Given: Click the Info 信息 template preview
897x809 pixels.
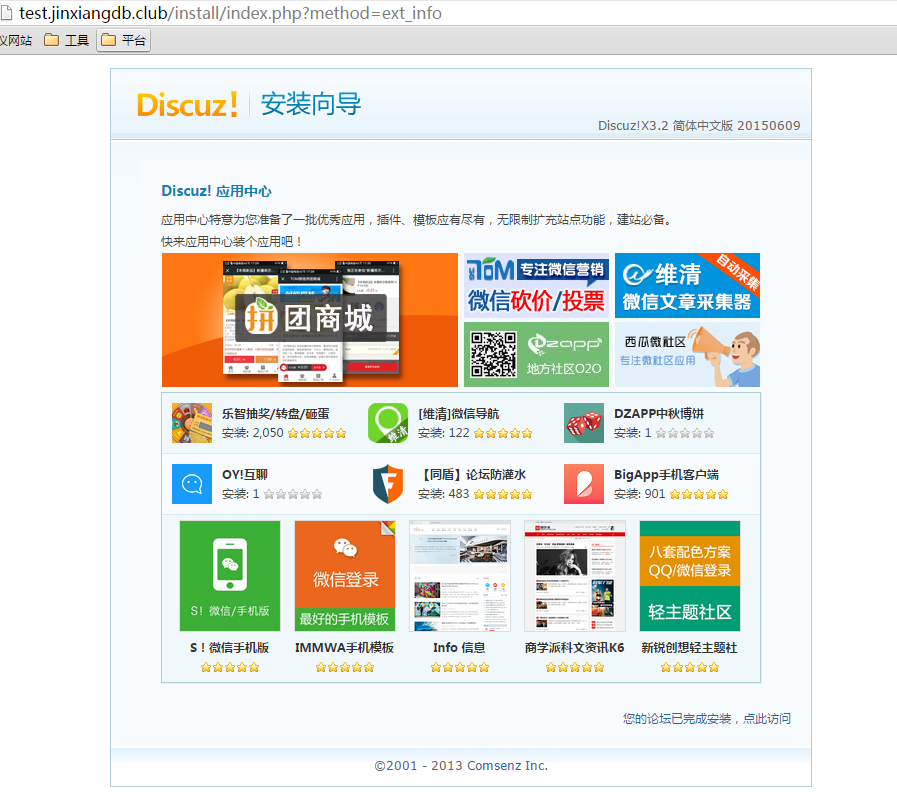Looking at the screenshot, I should click(460, 576).
